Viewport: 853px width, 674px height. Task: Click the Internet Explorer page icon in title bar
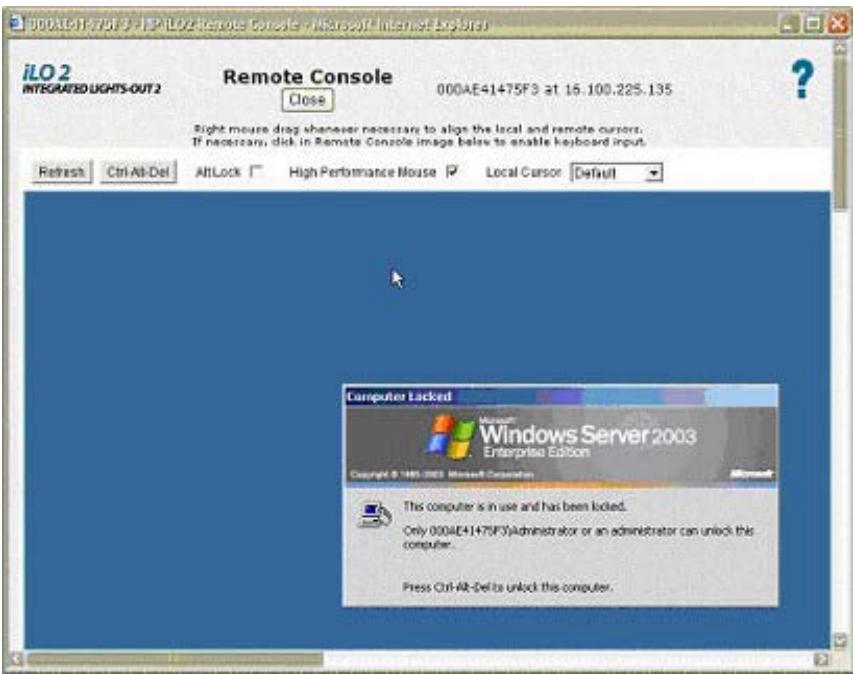[x=17, y=23]
